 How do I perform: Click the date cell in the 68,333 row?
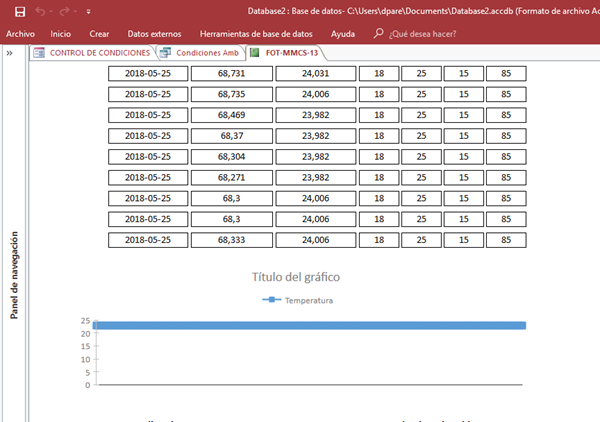[148, 240]
